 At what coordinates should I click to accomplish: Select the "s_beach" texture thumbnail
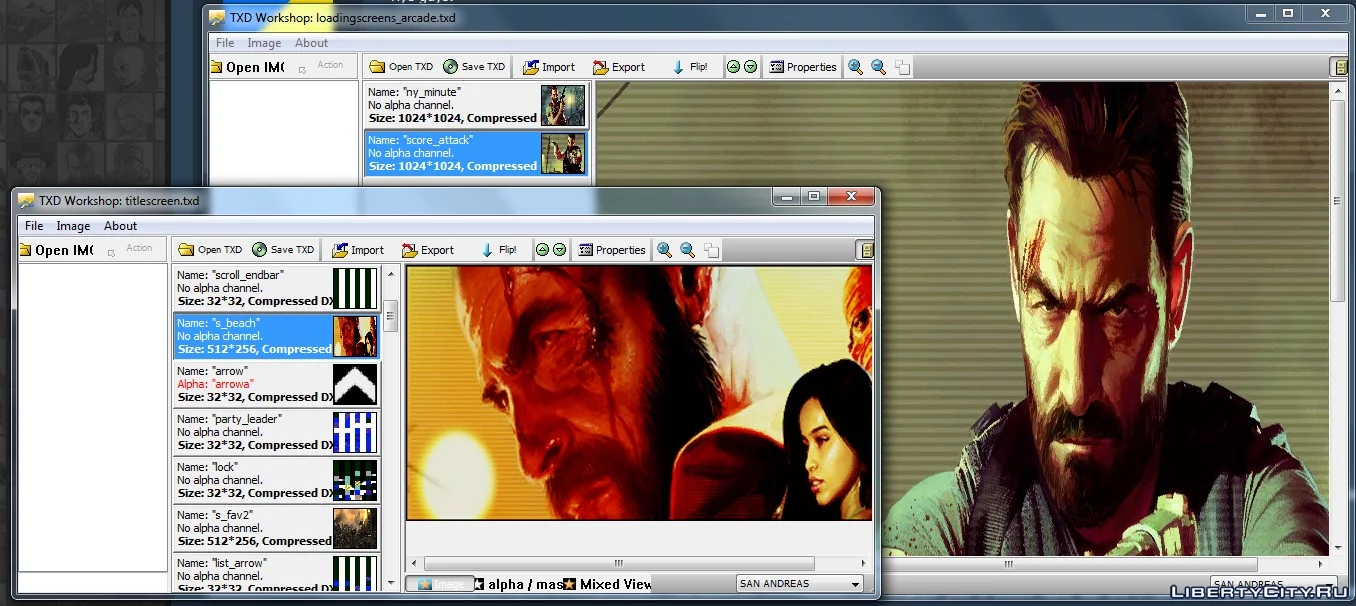(x=355, y=336)
